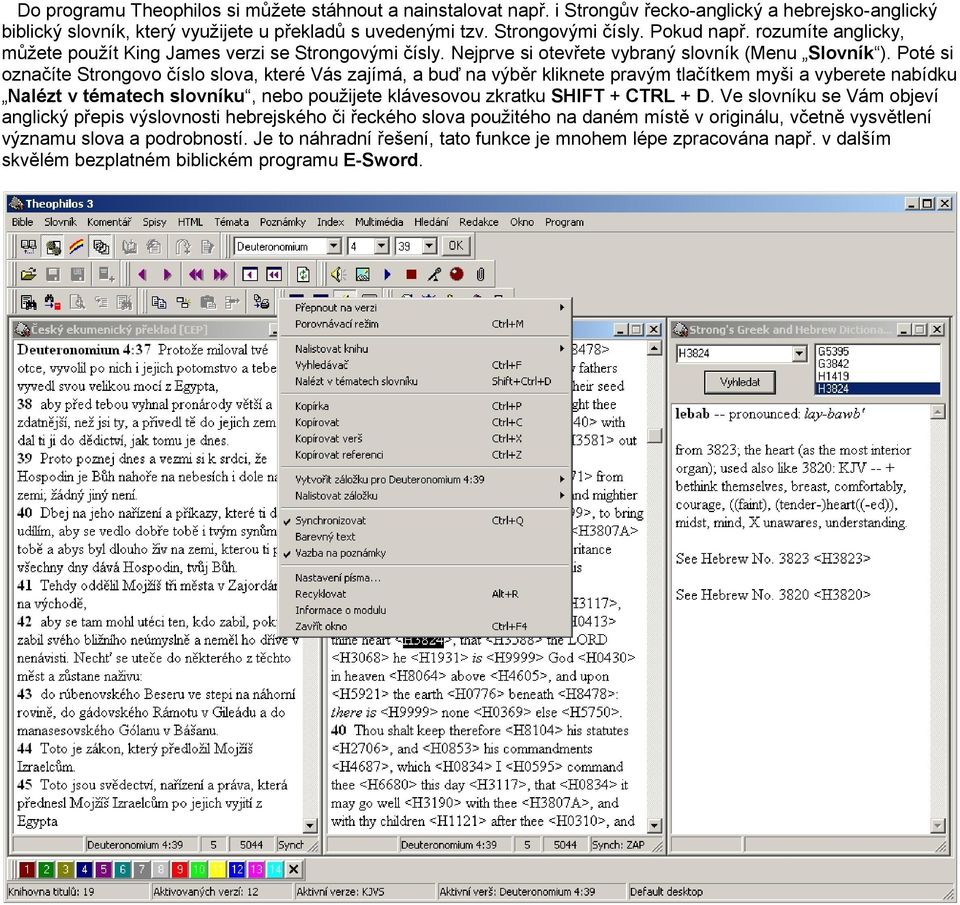The height and width of the screenshot is (905, 960).
Task: Expand the Nalistovat záložku submenu
Action: (424, 496)
